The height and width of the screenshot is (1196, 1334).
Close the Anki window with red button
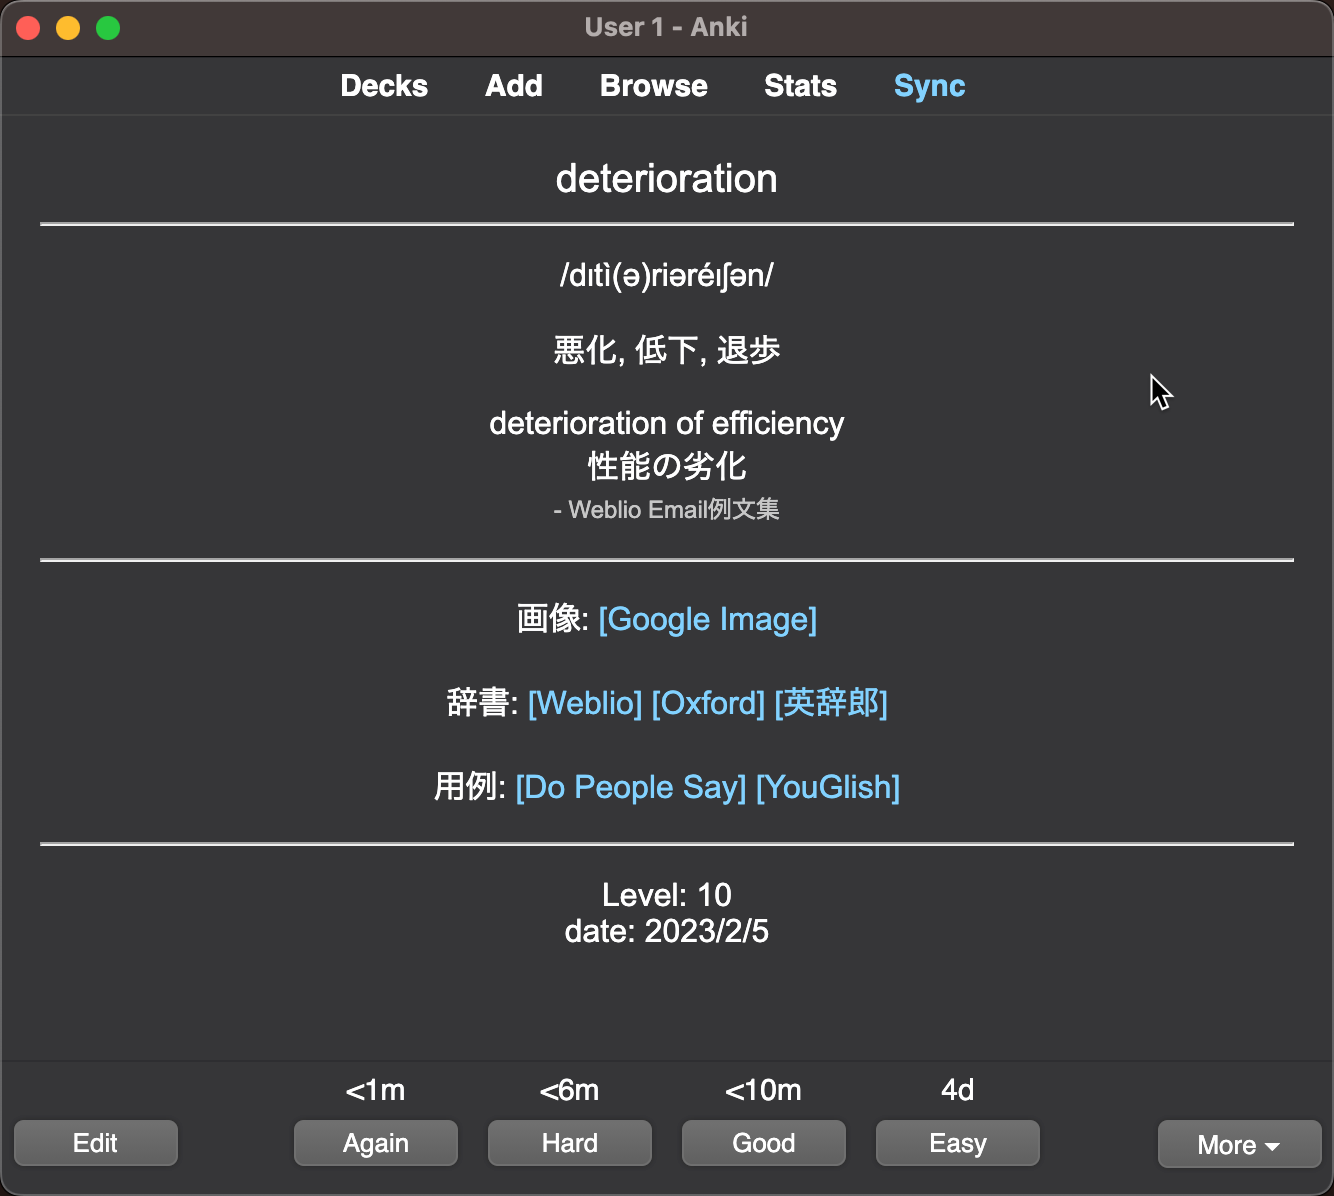[x=28, y=28]
